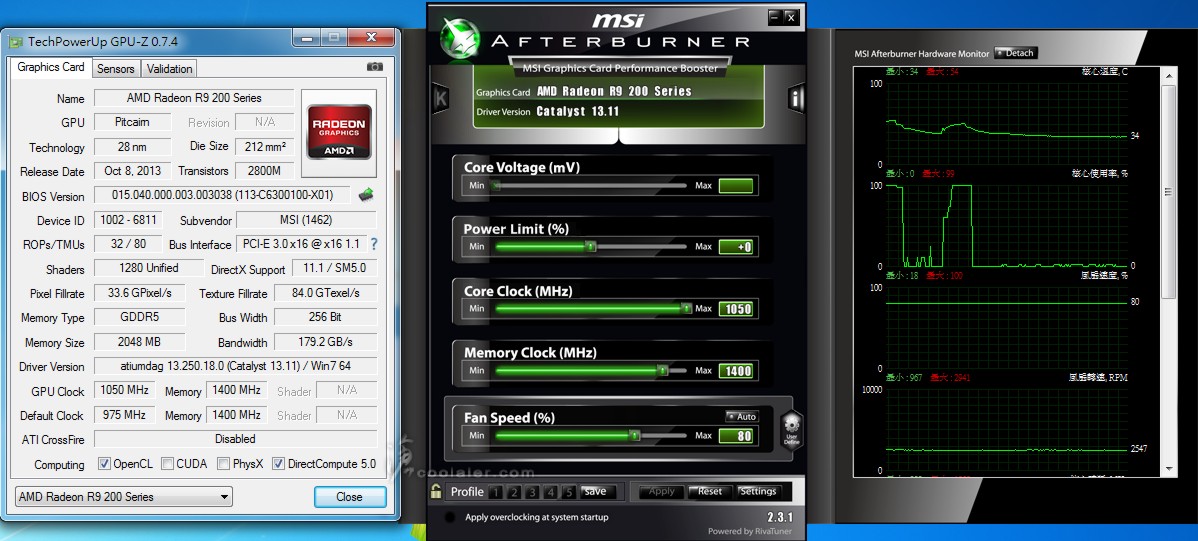Click the BIOS save chip icon in GPU-Z
Viewport: 1198px width, 541px height.
pos(366,195)
